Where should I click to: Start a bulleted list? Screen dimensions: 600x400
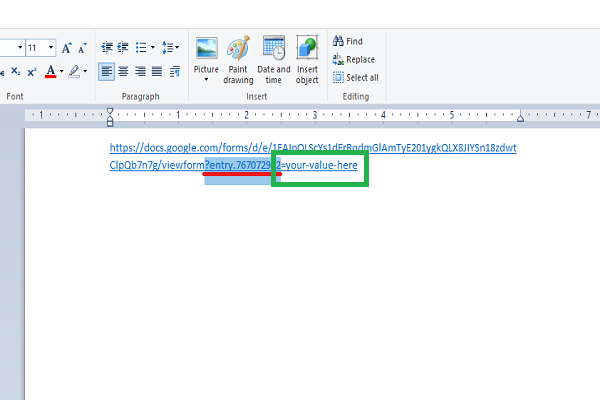coord(141,47)
